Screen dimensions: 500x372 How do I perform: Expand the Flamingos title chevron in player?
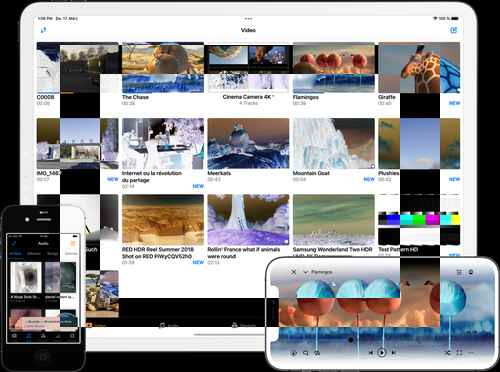coord(305,272)
